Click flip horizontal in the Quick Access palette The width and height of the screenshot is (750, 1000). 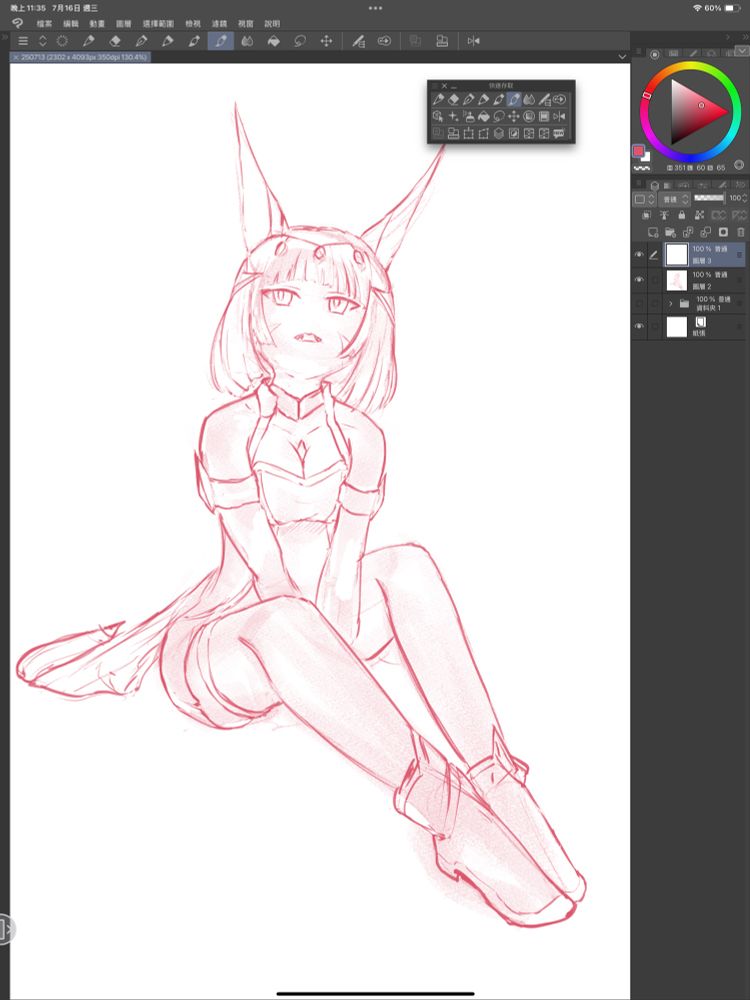(559, 116)
